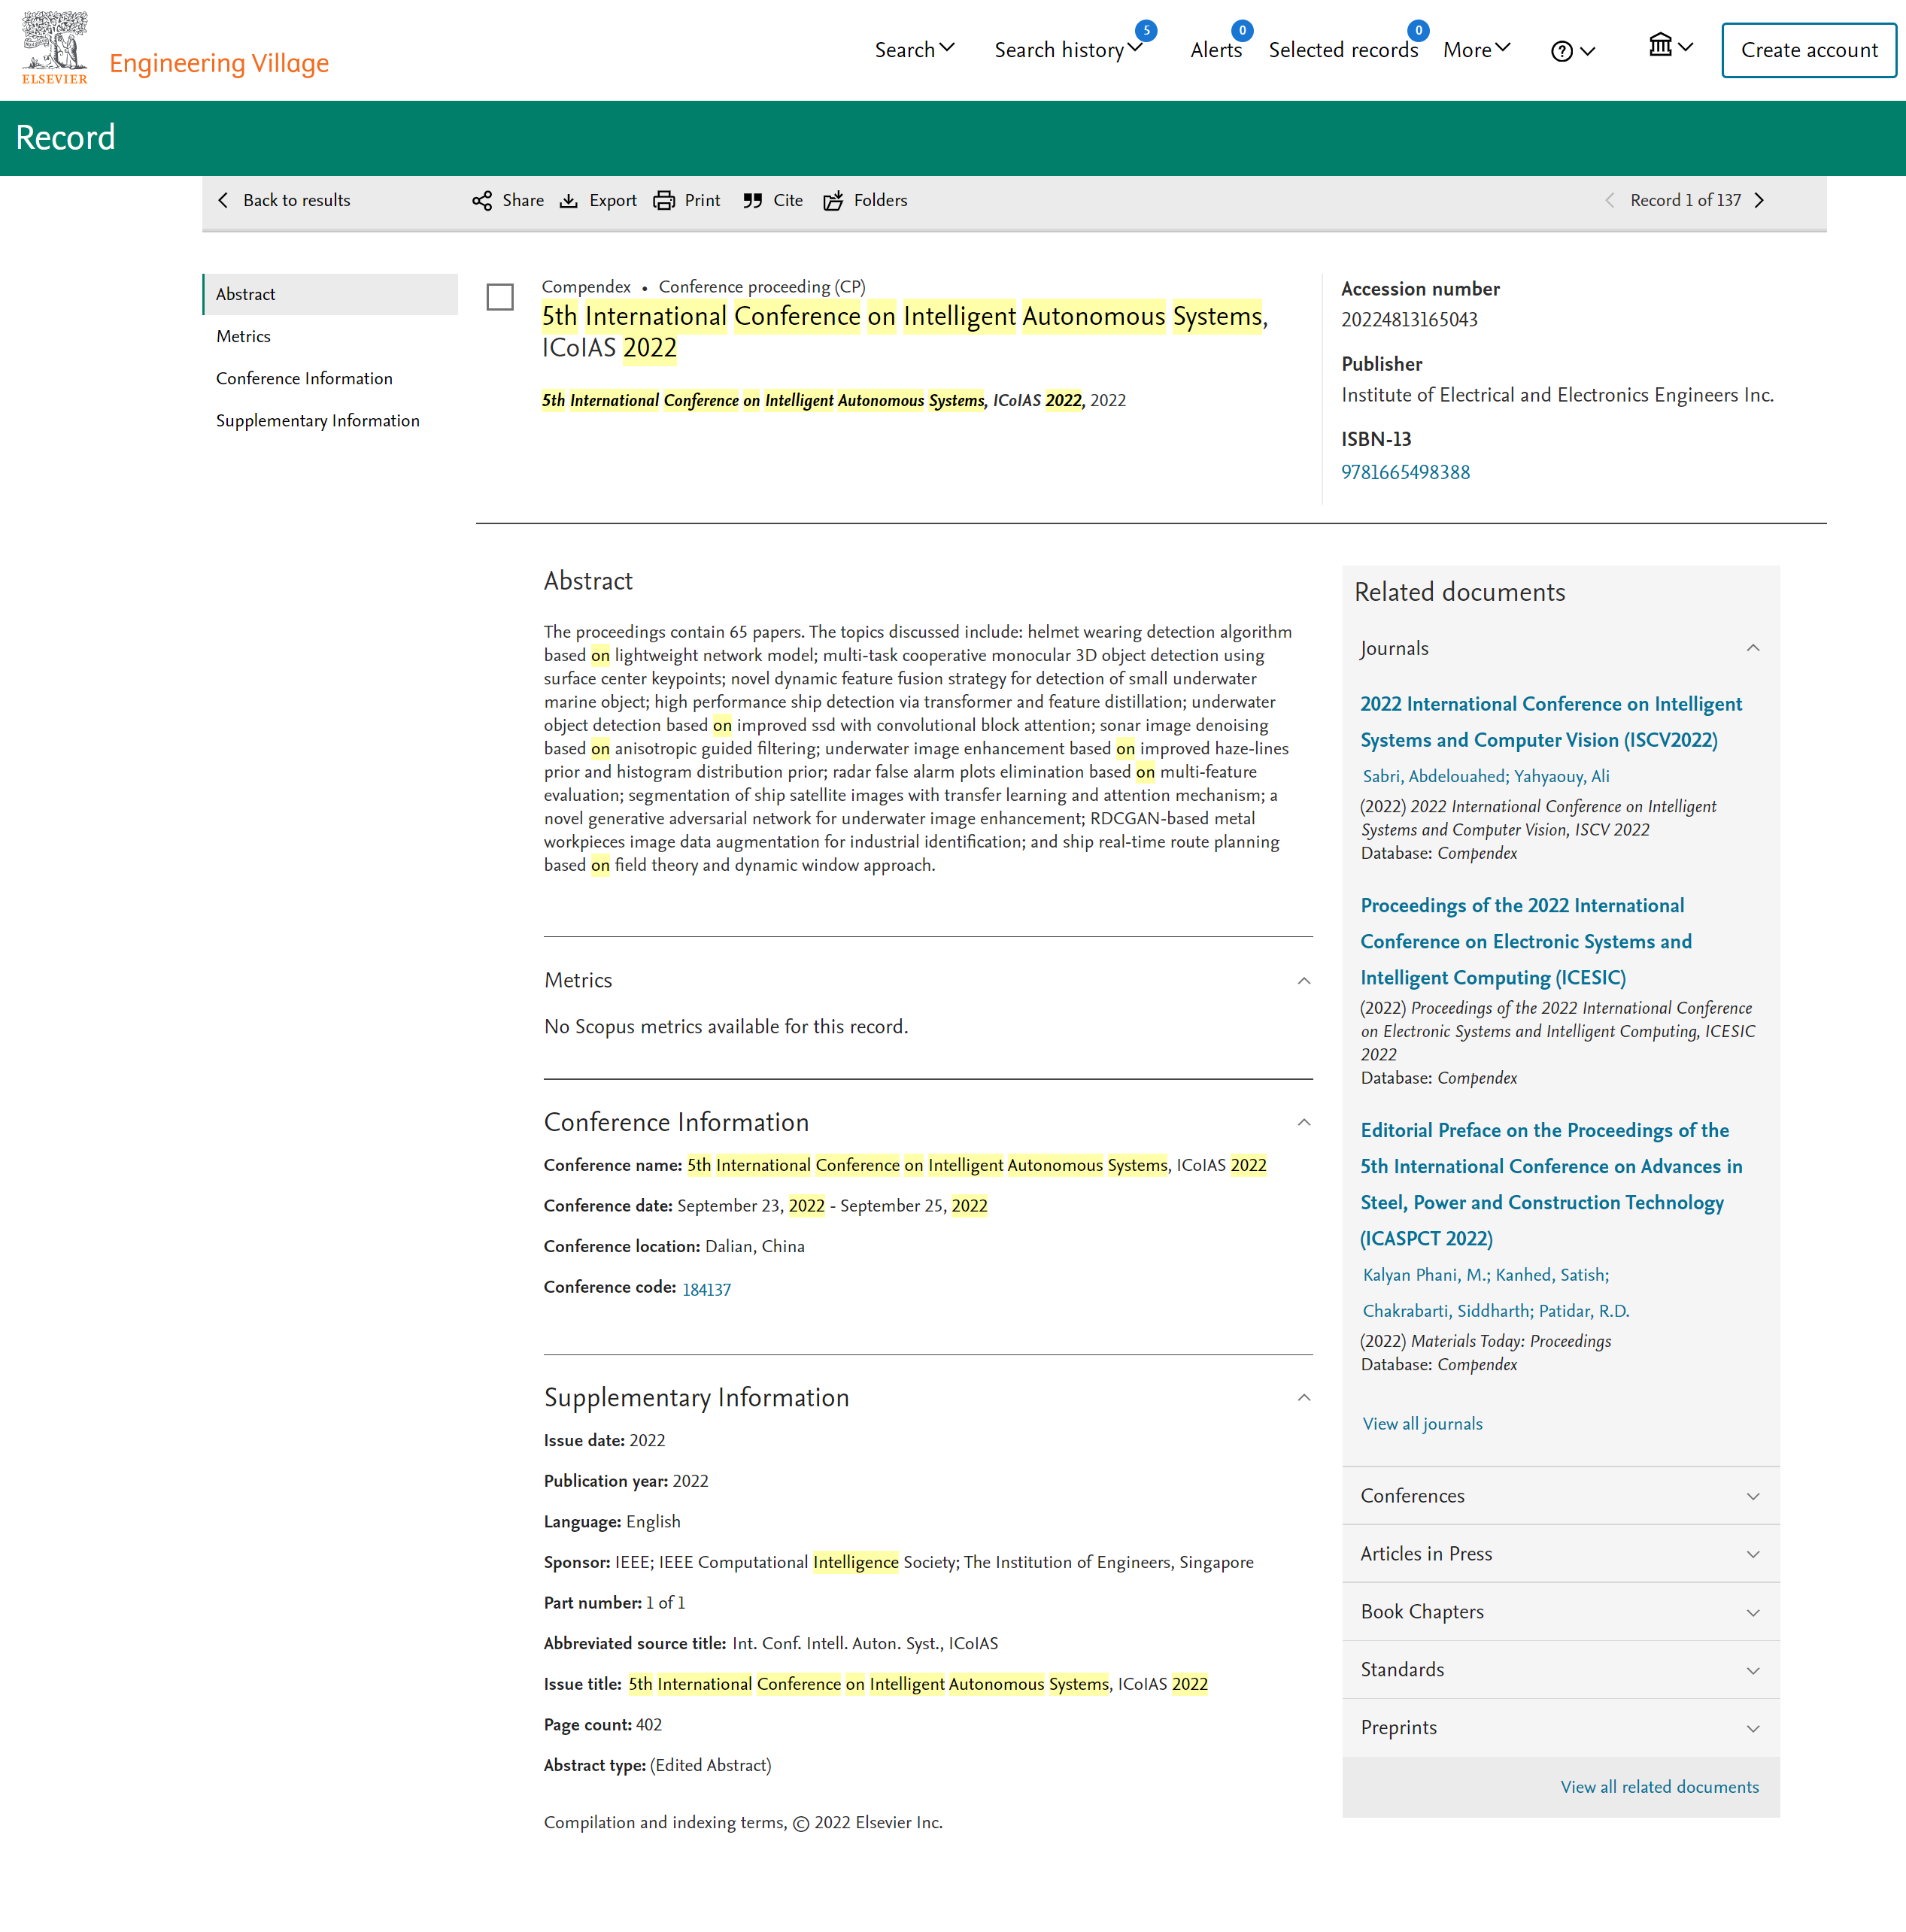1906x1932 pixels.
Task: Open Alerts in the top navigation
Action: pos(1216,50)
